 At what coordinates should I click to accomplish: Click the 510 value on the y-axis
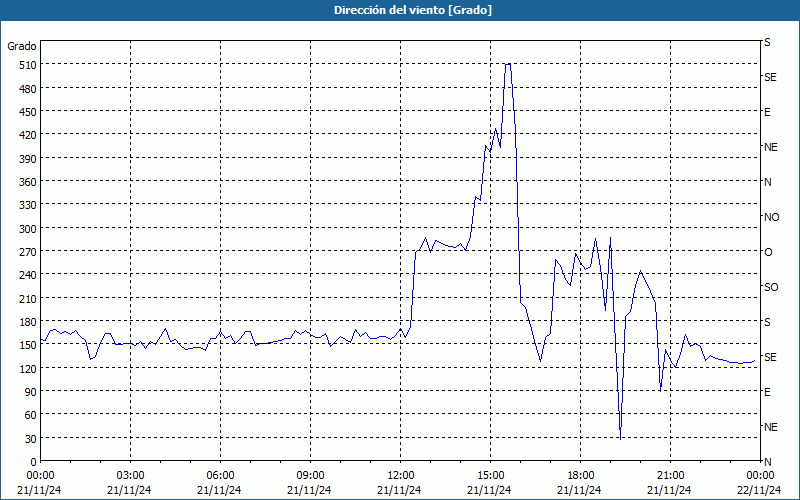28,65
